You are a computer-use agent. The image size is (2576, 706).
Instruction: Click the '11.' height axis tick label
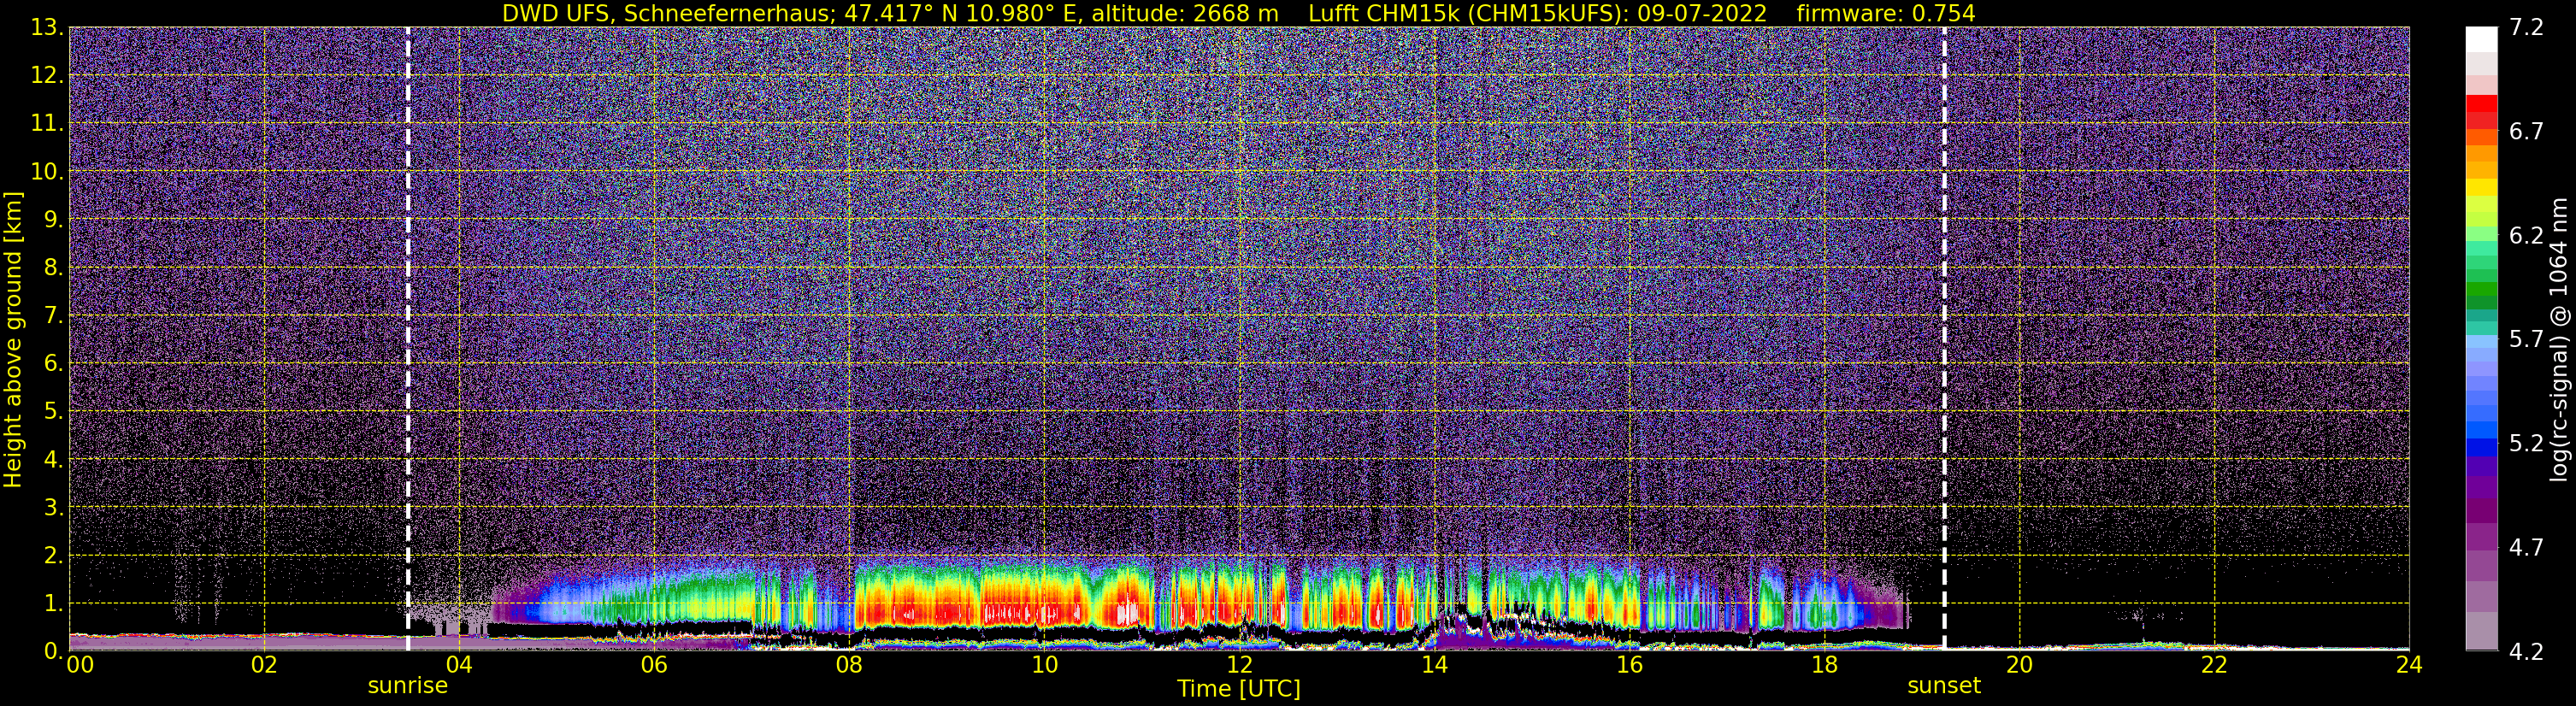coord(47,124)
